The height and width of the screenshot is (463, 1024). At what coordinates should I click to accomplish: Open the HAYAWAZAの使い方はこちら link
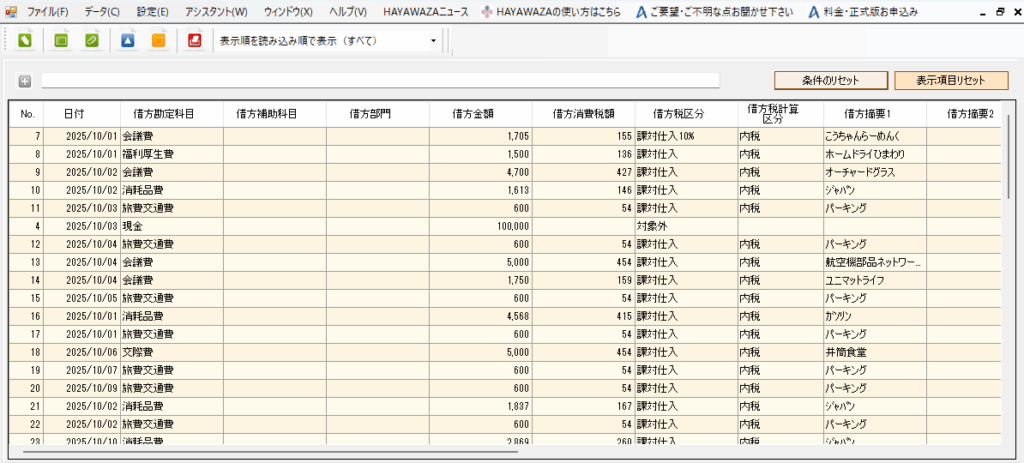pos(550,12)
